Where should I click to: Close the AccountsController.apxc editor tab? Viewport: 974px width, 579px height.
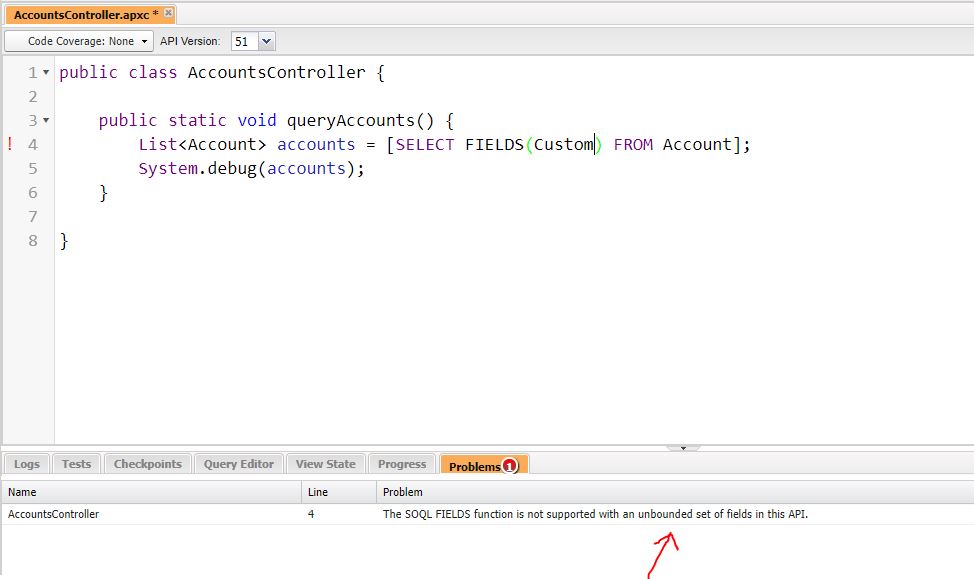point(166,14)
